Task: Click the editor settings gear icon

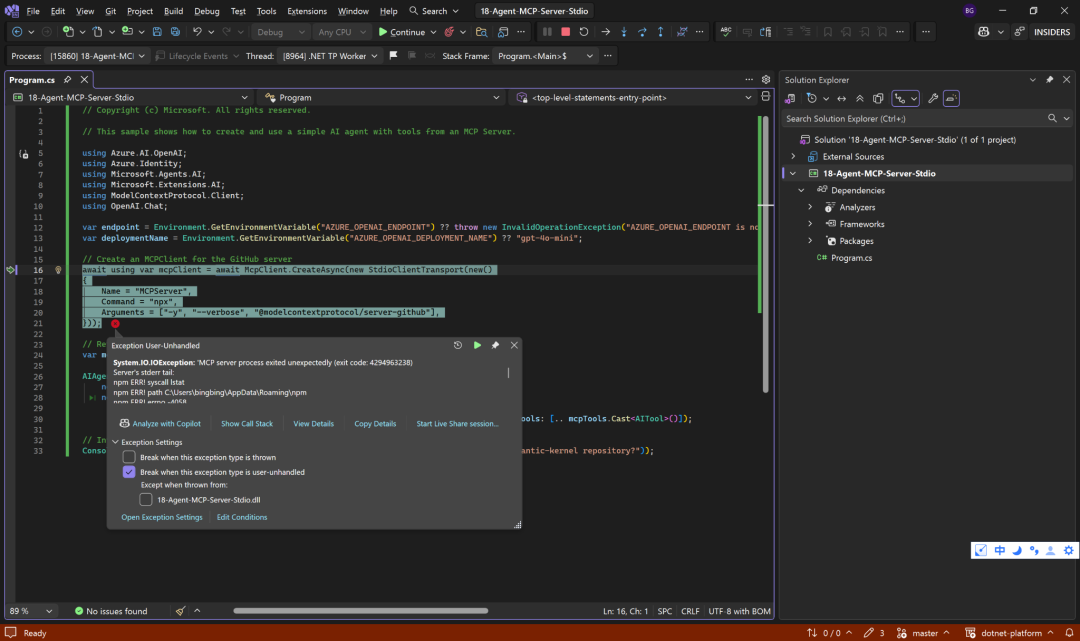Action: (x=766, y=80)
